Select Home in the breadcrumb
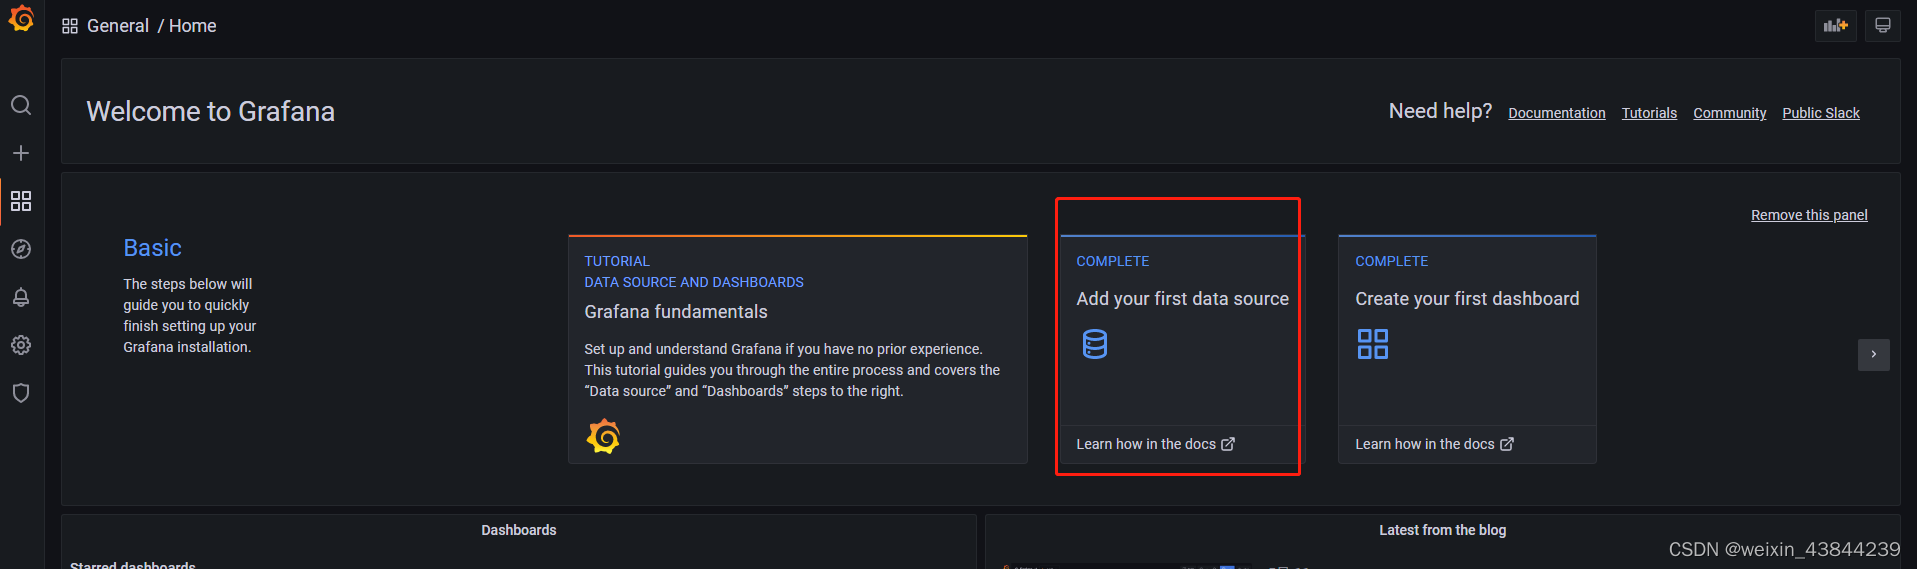This screenshot has height=569, width=1917. 192,26
